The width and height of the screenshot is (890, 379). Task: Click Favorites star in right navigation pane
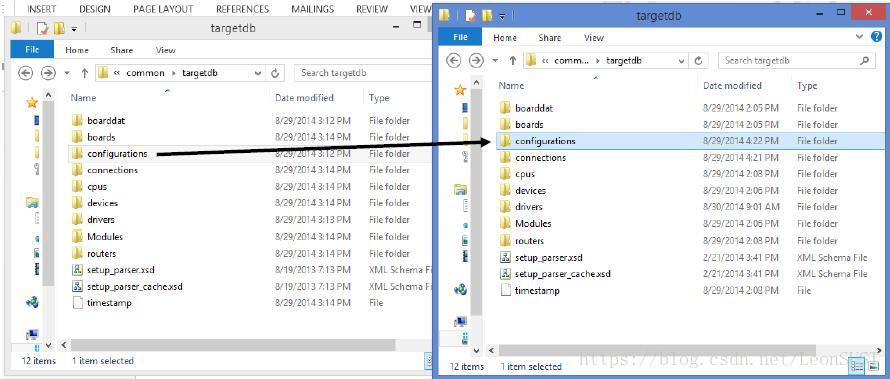click(460, 90)
